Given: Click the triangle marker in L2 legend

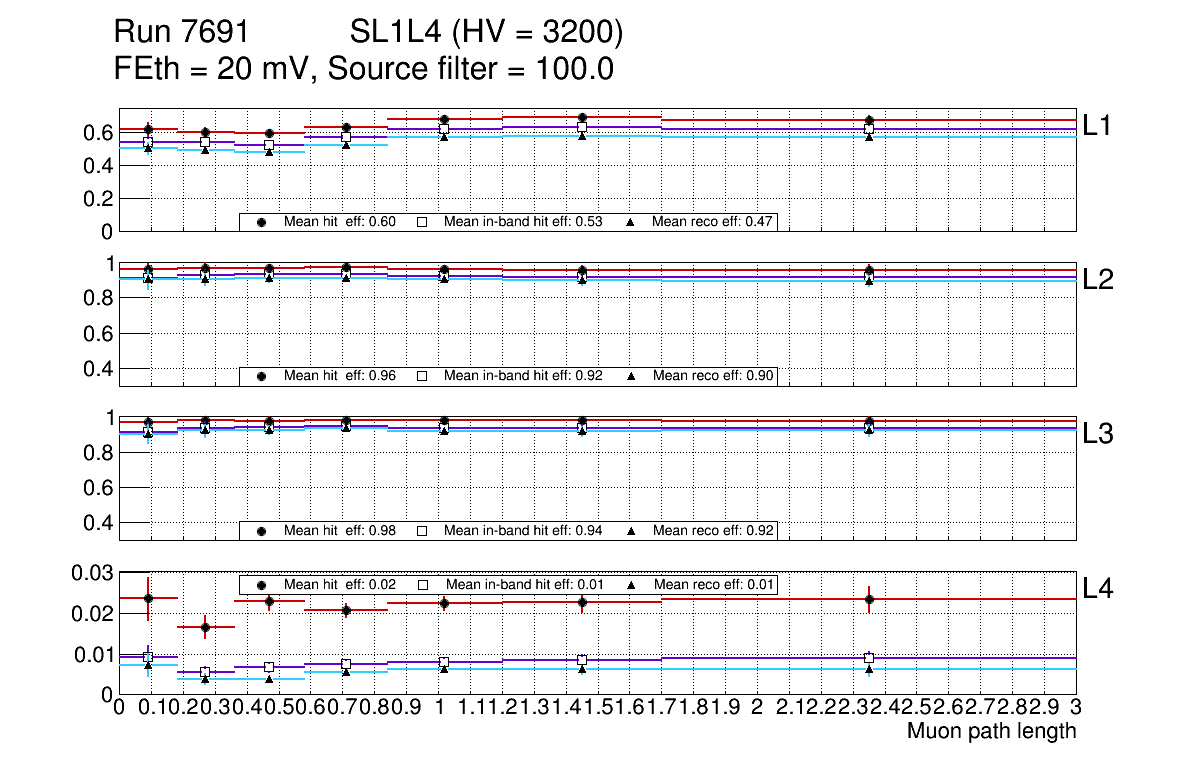Looking at the screenshot, I should coord(632,376).
